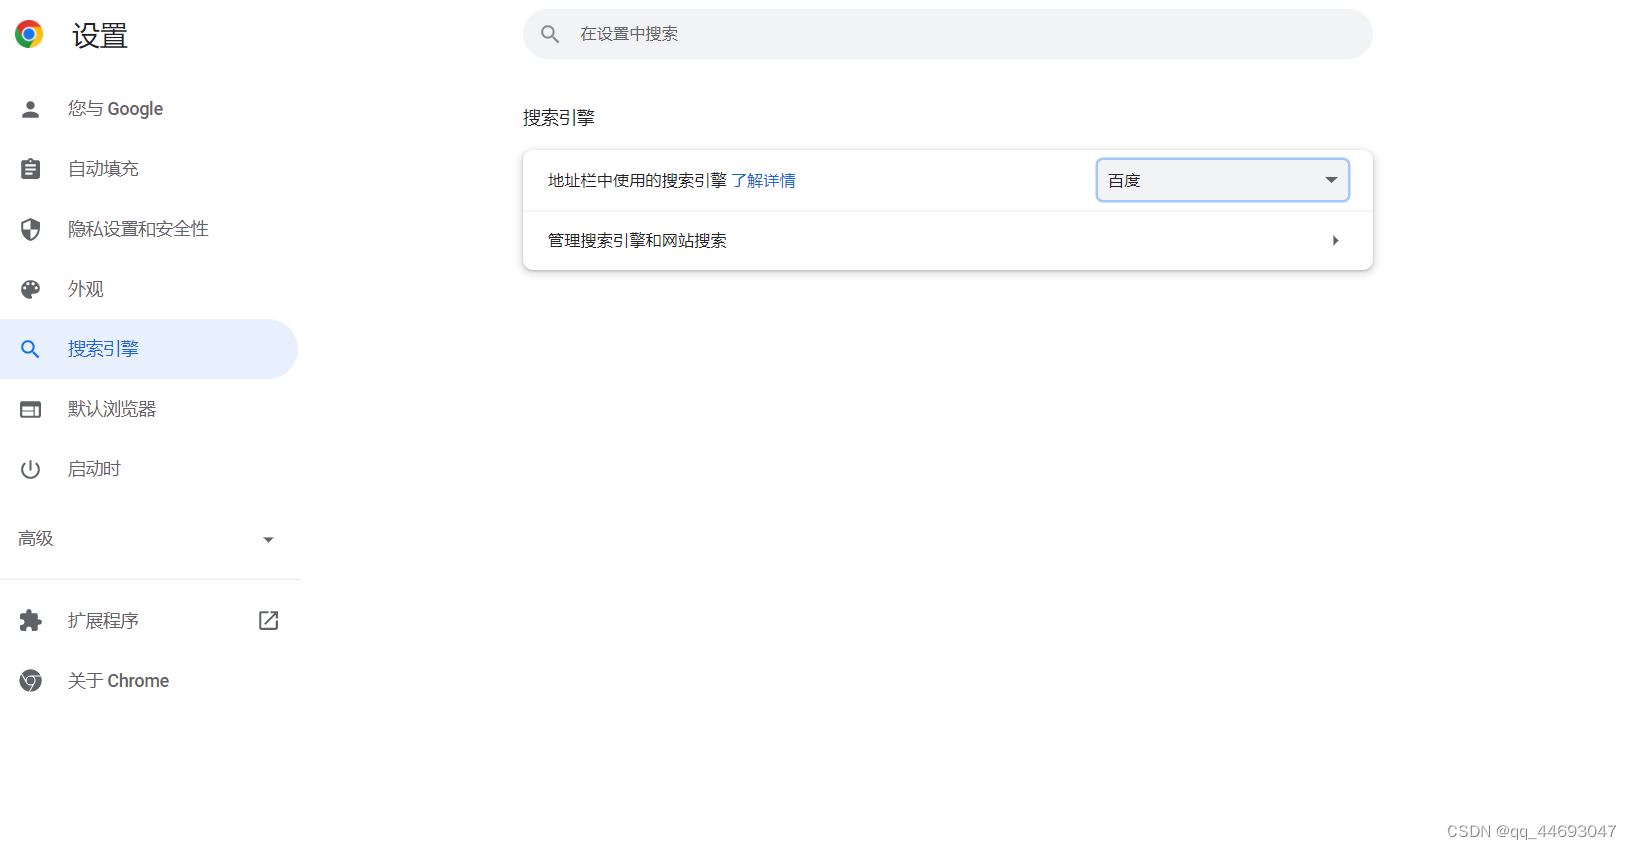
Task: Open 关于 Chrome page
Action: click(118, 681)
